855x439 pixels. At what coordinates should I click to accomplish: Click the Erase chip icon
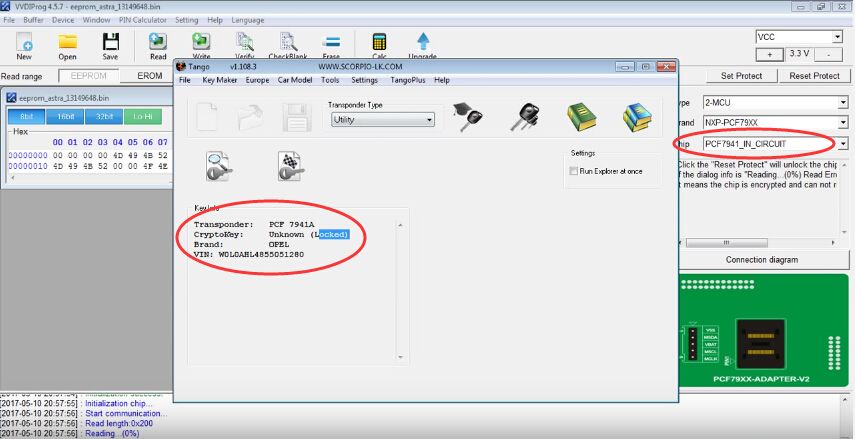(x=331, y=42)
